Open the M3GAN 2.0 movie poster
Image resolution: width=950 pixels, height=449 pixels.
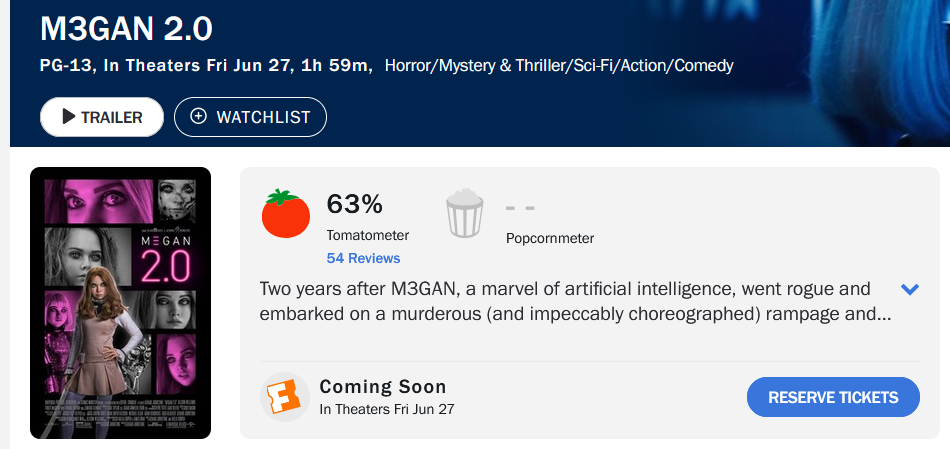click(x=121, y=303)
